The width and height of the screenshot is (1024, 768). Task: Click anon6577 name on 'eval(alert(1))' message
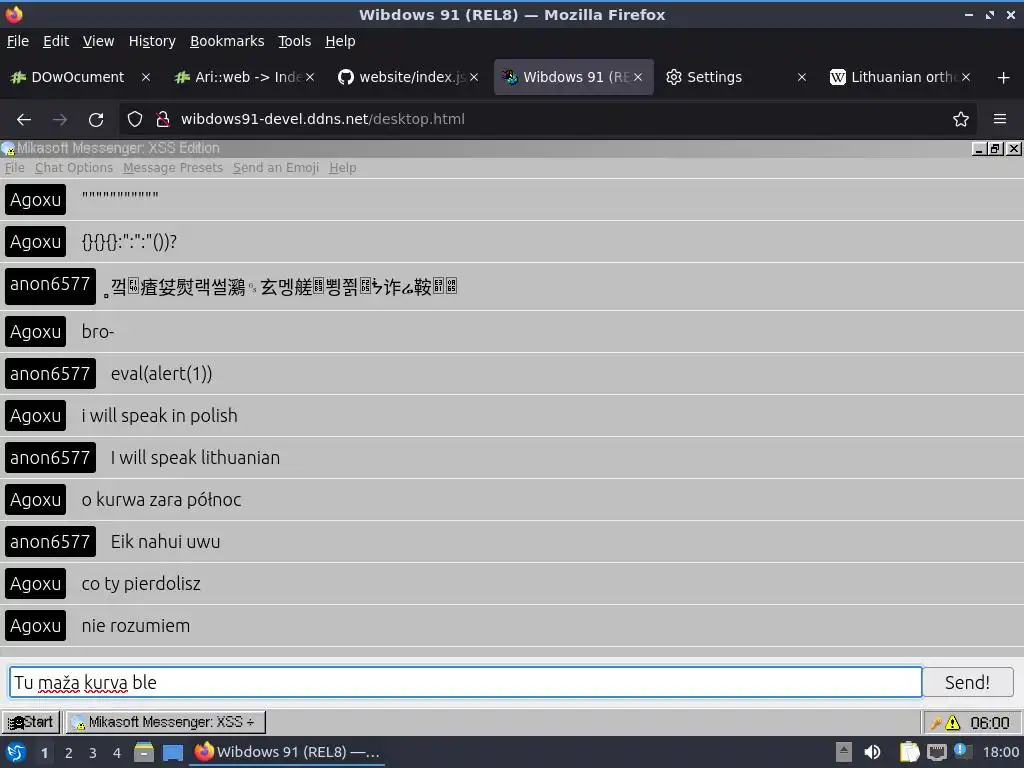pyautogui.click(x=50, y=374)
